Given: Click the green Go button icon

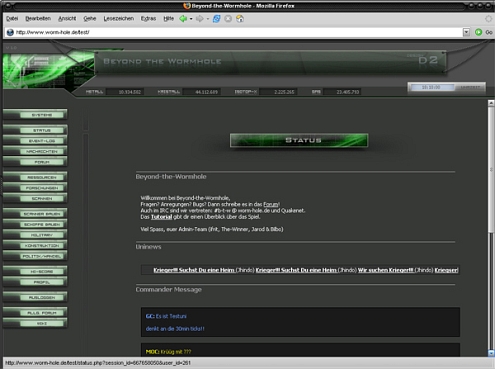Looking at the screenshot, I should [478, 32].
